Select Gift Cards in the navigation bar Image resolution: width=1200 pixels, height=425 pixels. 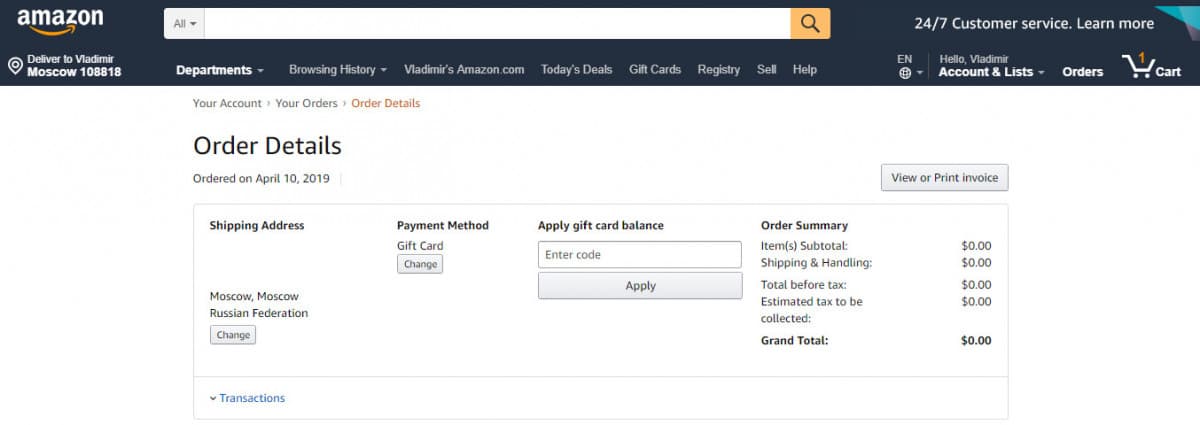[655, 70]
